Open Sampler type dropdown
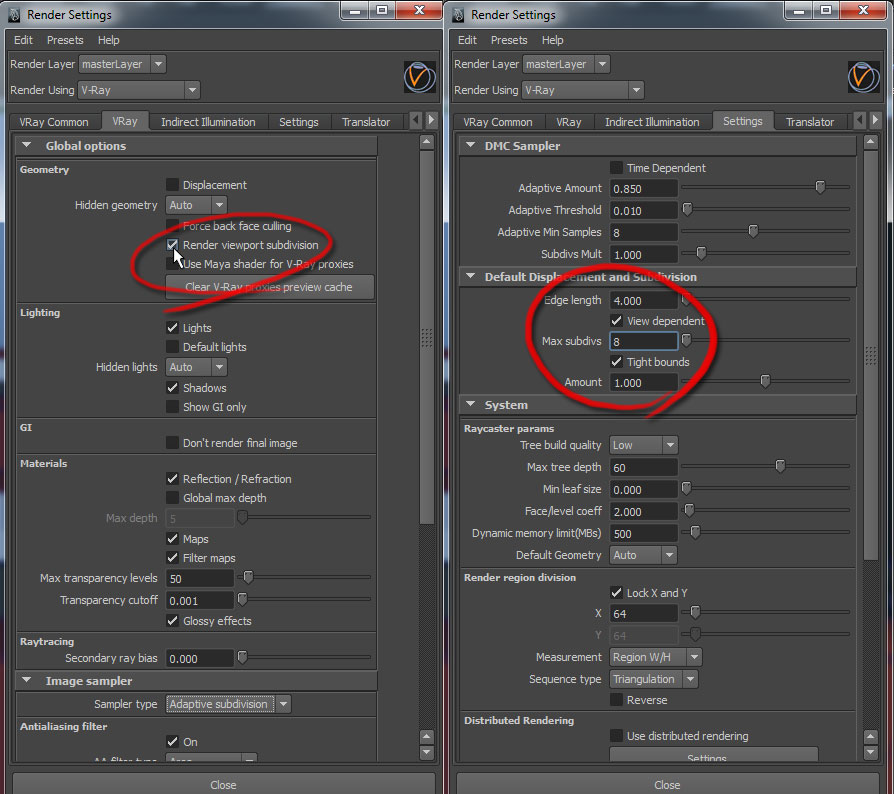Viewport: 894px width, 794px height. (x=229, y=704)
